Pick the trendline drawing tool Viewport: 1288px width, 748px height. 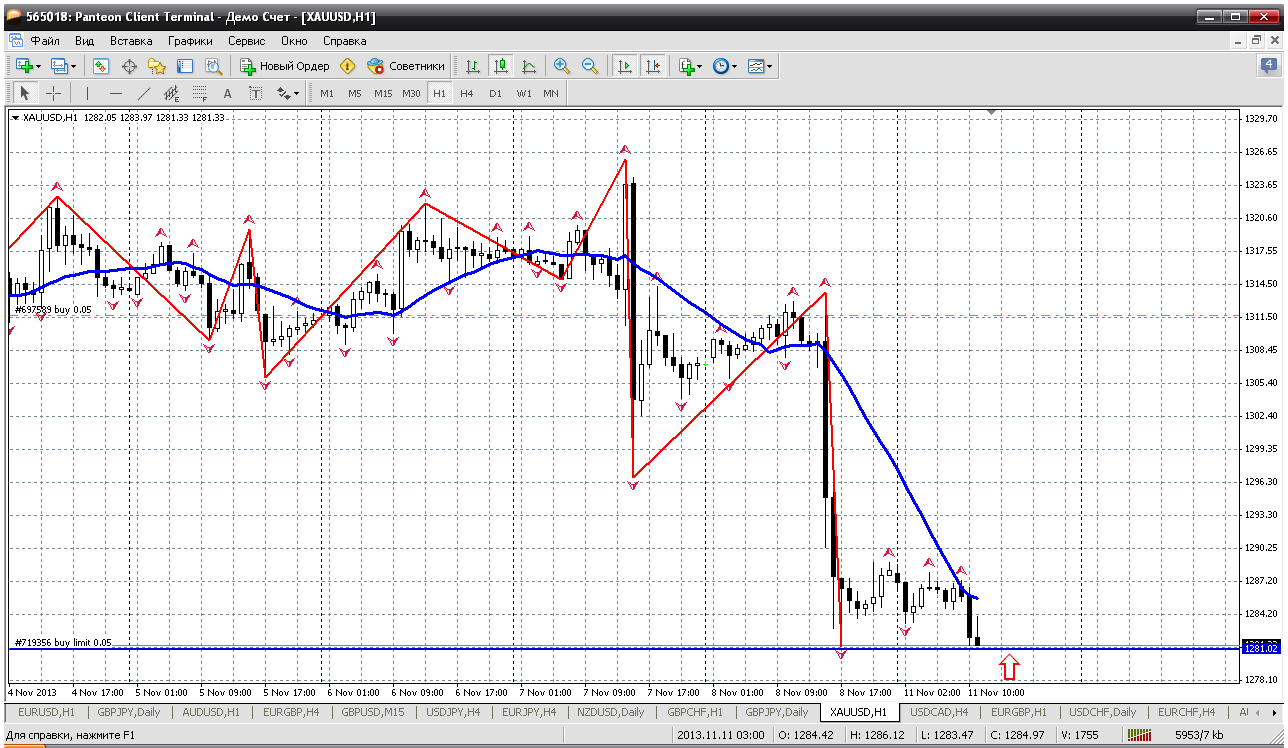[143, 93]
